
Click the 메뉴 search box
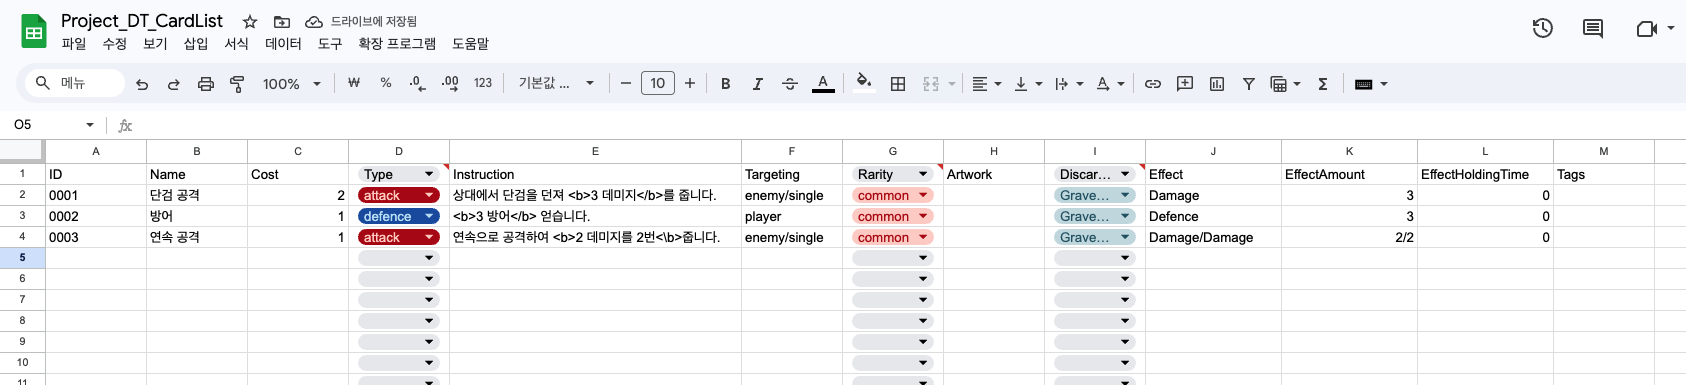[x=74, y=83]
